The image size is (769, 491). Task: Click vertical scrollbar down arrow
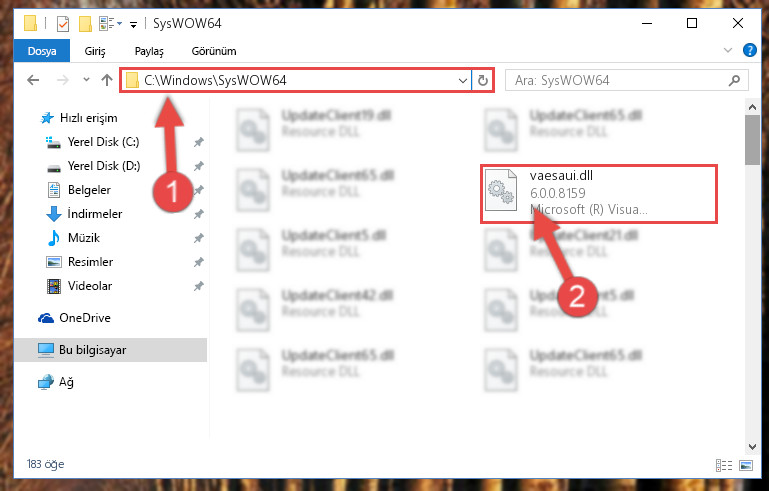[x=752, y=446]
